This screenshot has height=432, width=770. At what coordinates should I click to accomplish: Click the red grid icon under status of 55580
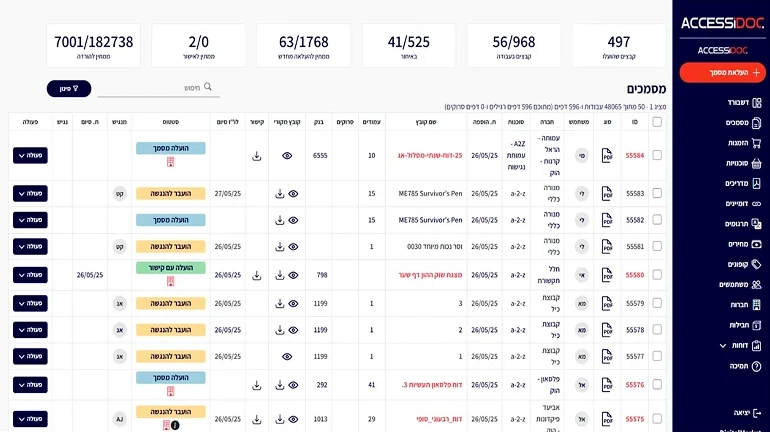[x=170, y=281]
